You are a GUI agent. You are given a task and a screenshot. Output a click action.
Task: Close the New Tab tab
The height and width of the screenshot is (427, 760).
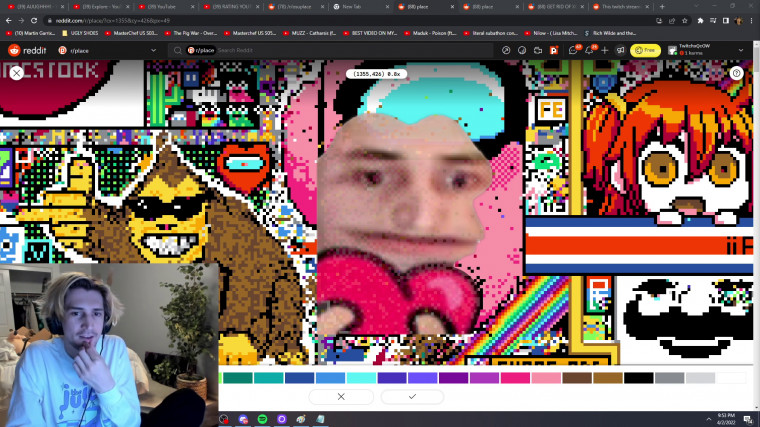387,7
